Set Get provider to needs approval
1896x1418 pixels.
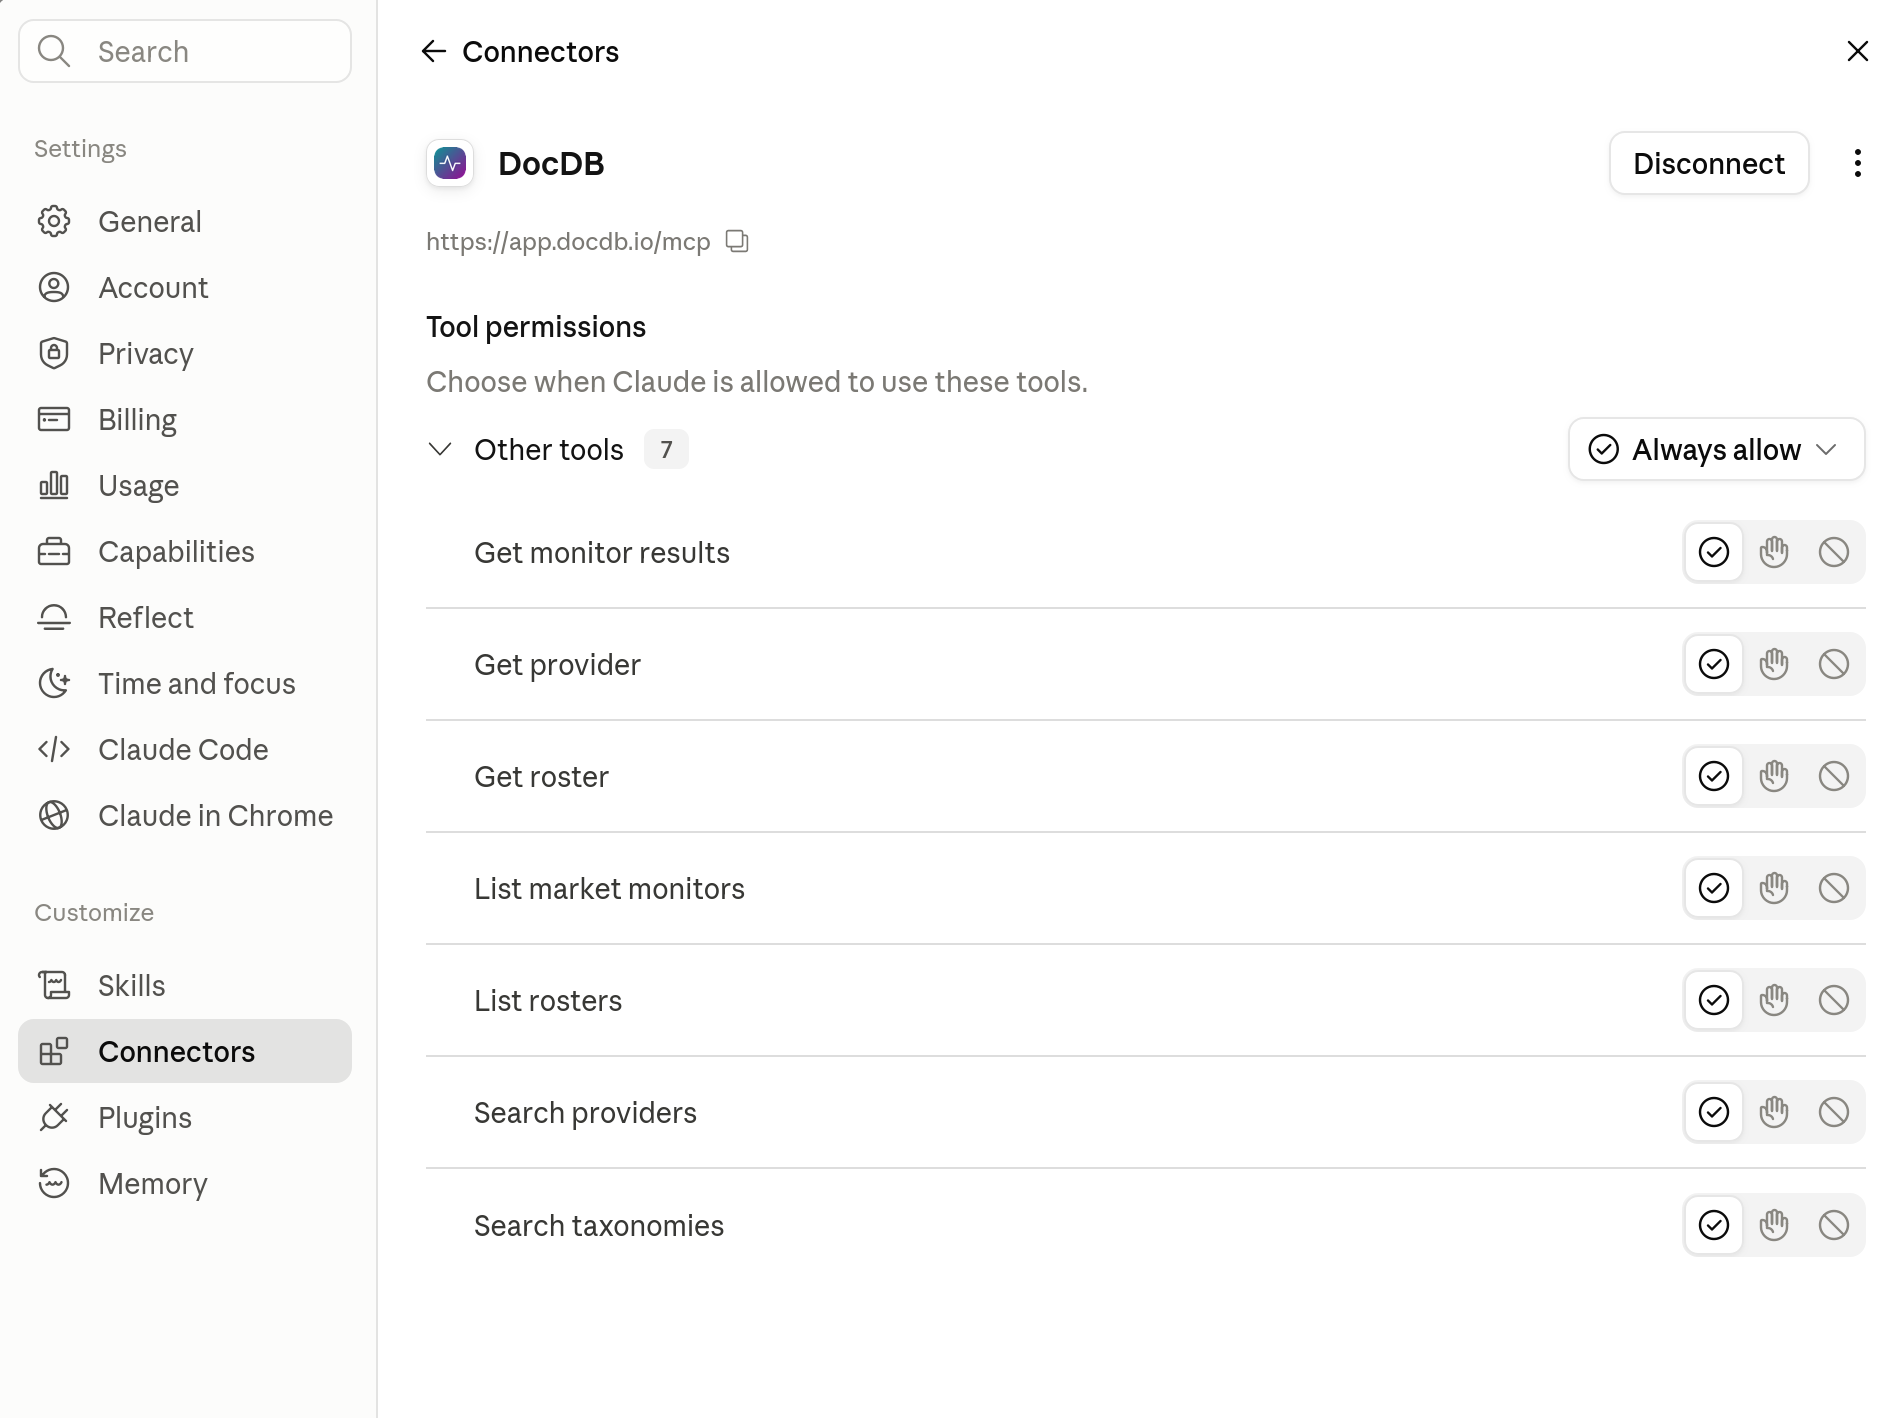pyautogui.click(x=1774, y=664)
